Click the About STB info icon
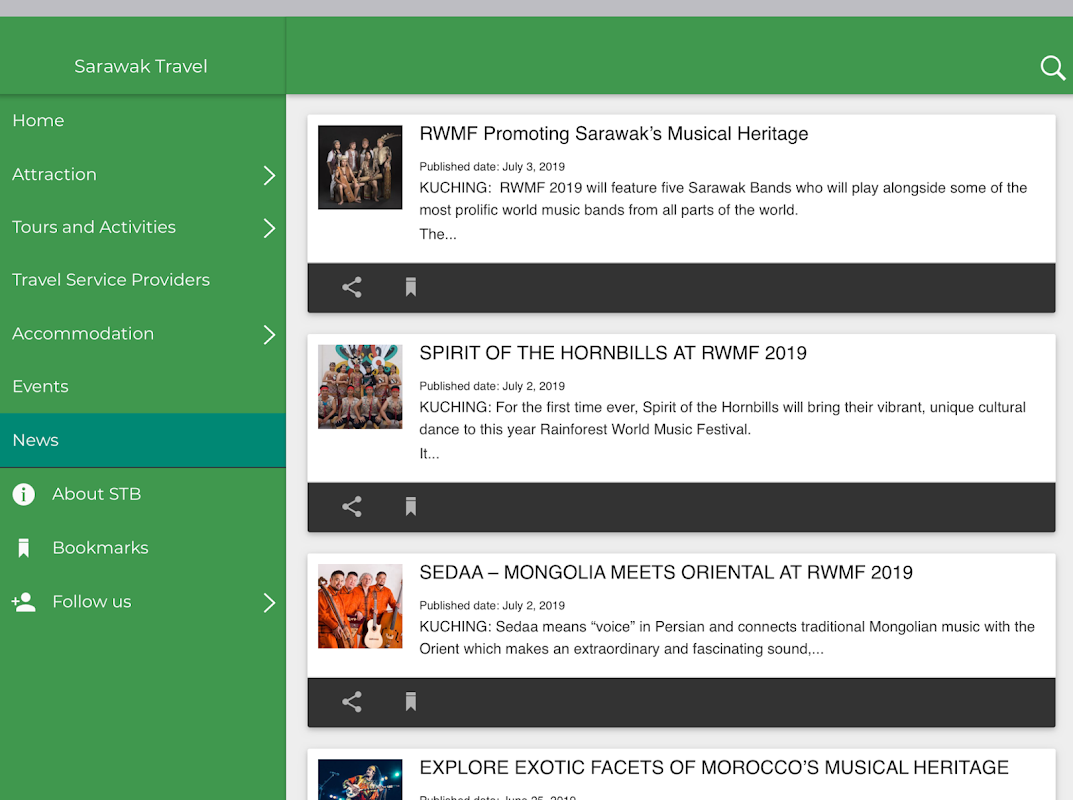 23,493
